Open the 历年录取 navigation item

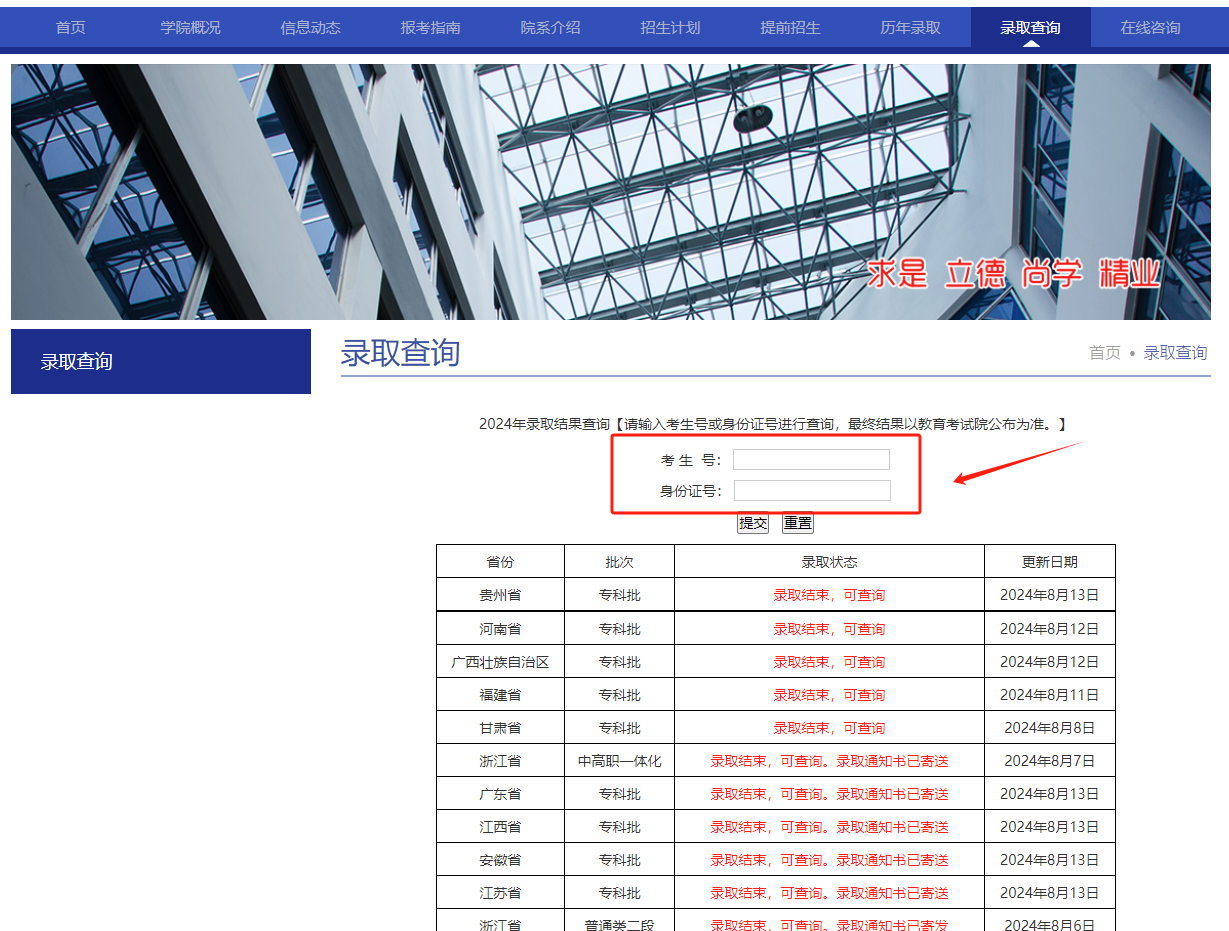pyautogui.click(x=910, y=28)
